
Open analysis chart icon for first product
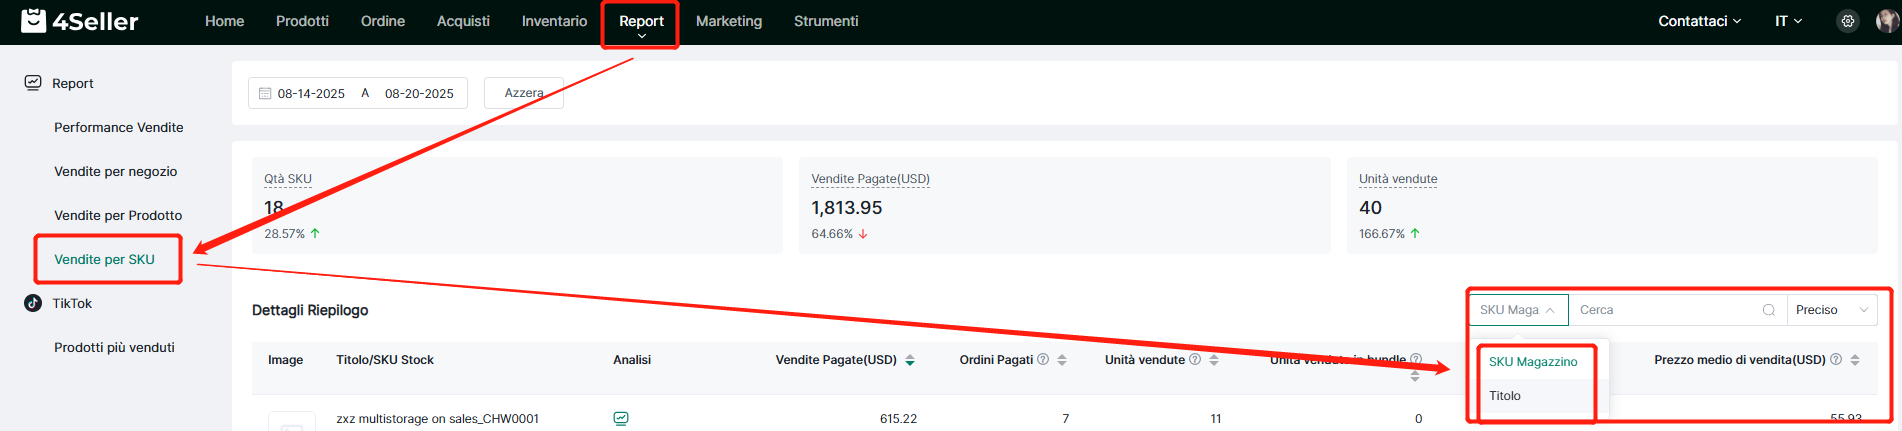pyautogui.click(x=621, y=418)
